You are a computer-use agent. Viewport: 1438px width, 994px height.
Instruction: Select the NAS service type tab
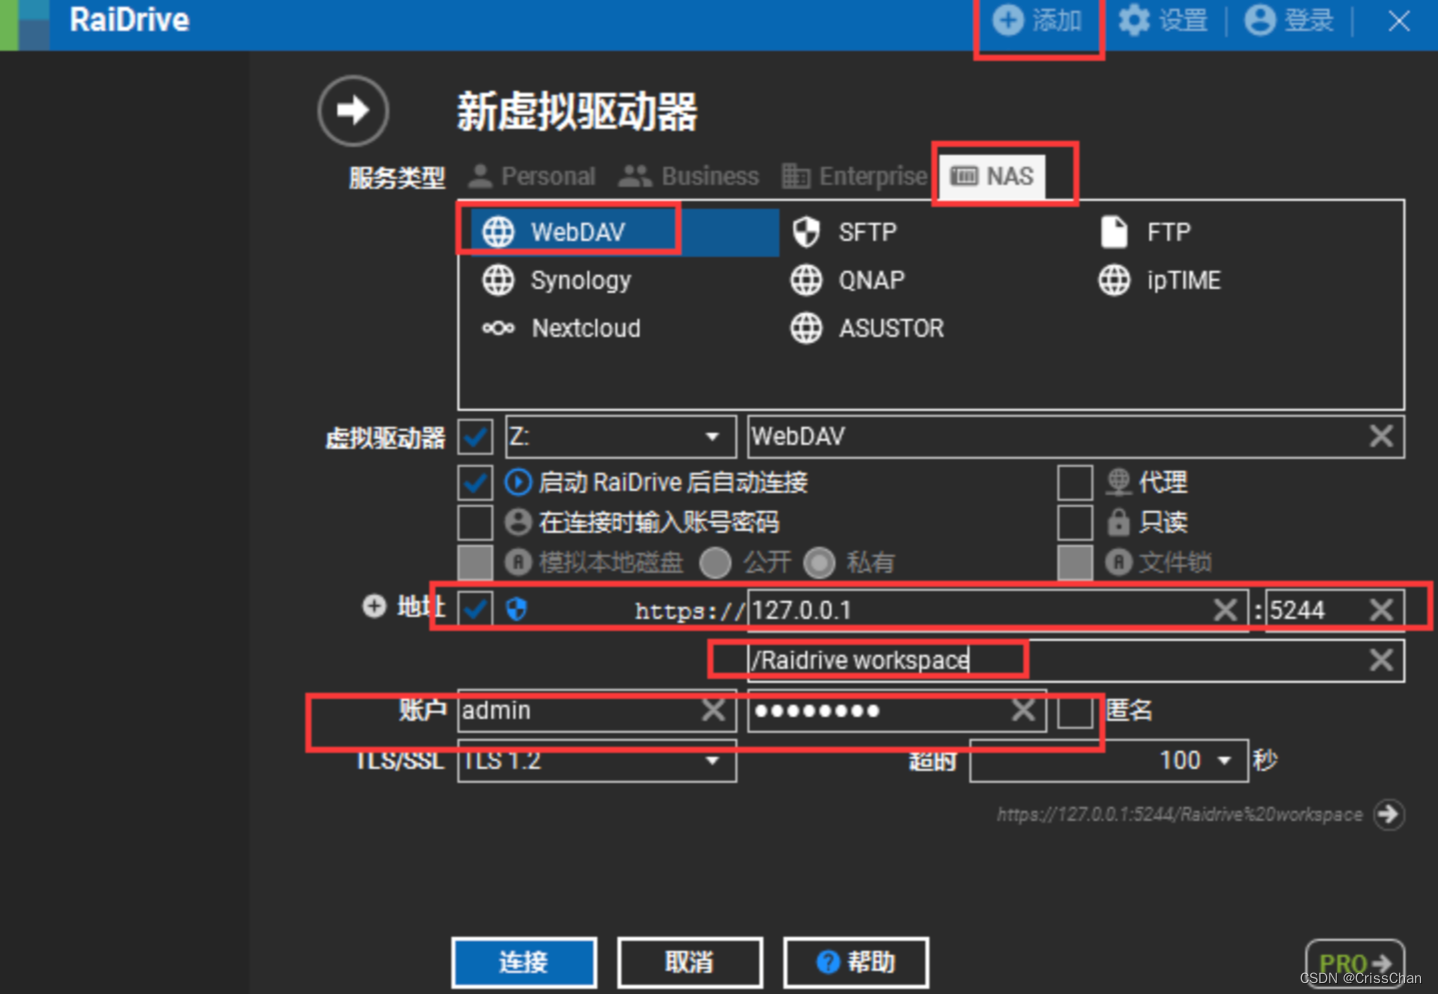click(992, 177)
